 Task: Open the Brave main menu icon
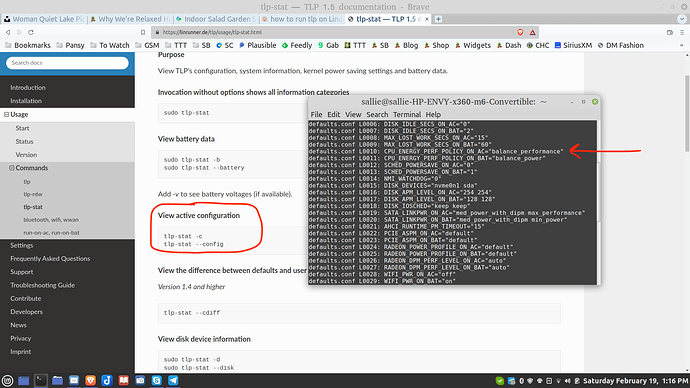tap(682, 32)
